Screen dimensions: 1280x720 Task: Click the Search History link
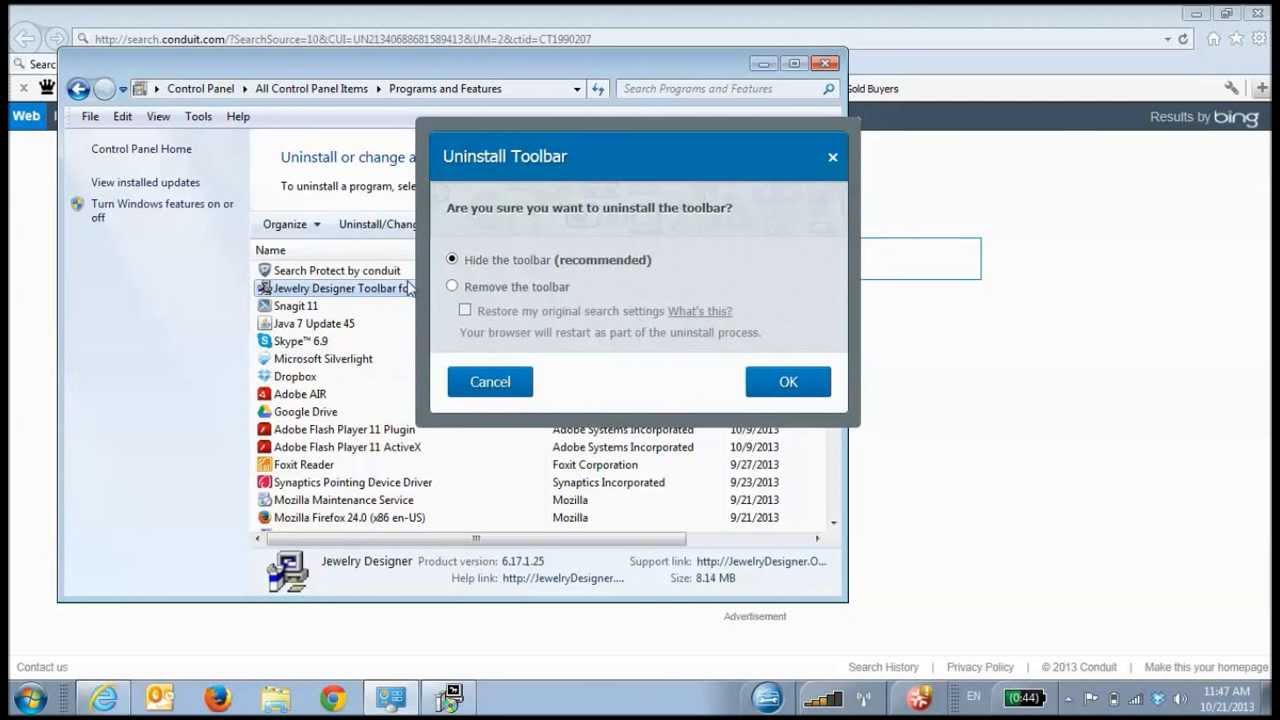(x=883, y=667)
